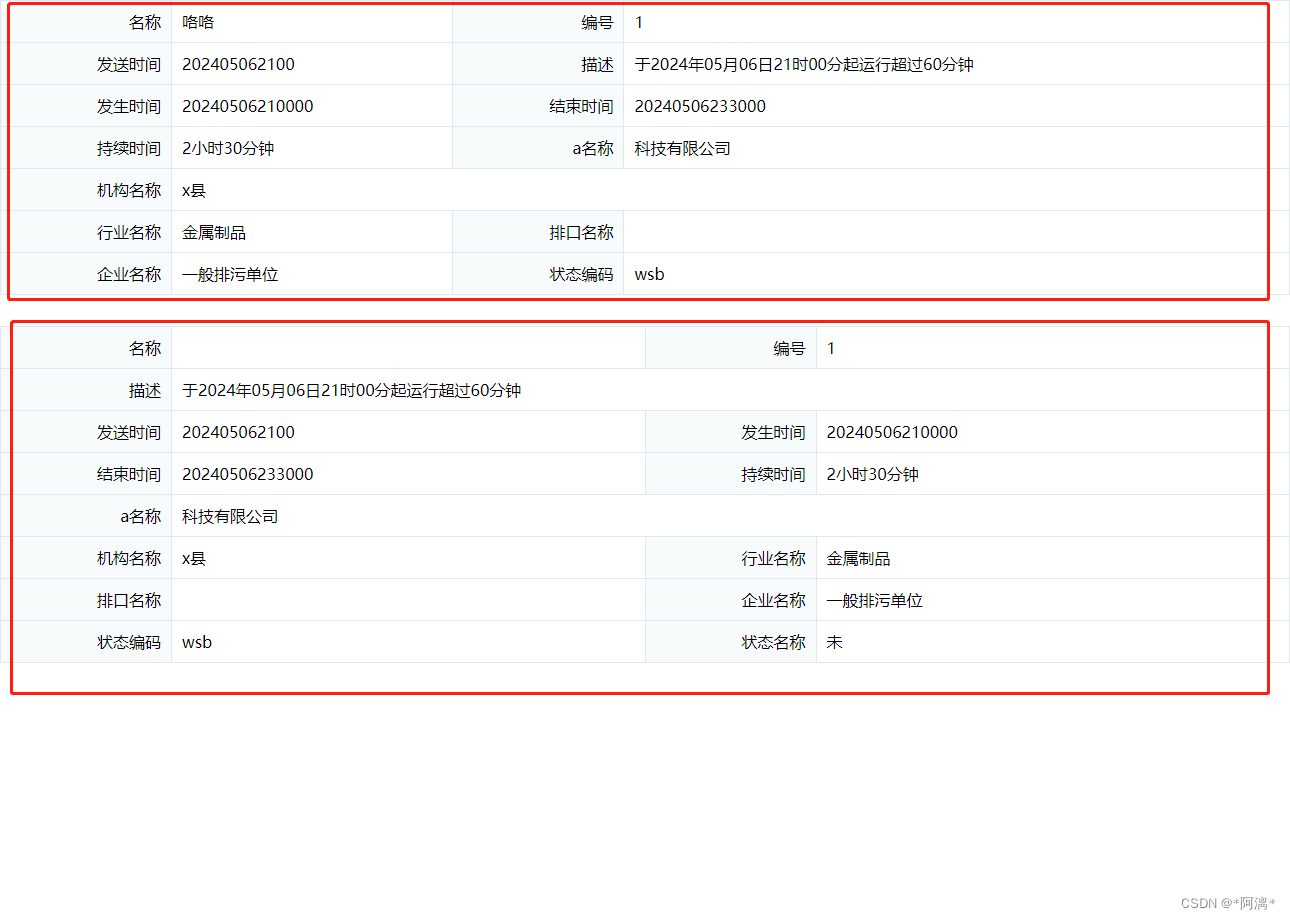Click the value 咯咯 in the upper table
Viewport: 1290px width, 919px height.
[198, 22]
